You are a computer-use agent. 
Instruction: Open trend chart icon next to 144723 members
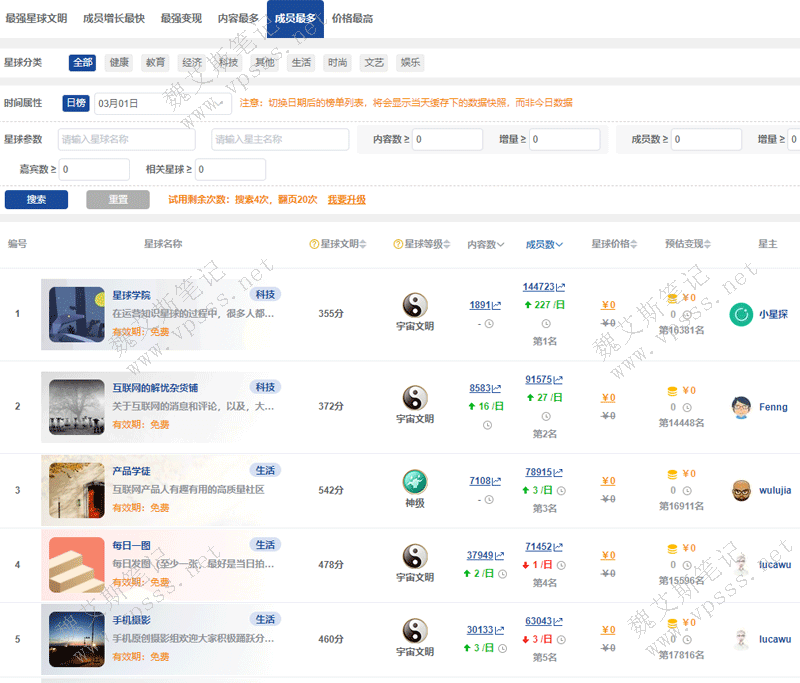(x=560, y=287)
